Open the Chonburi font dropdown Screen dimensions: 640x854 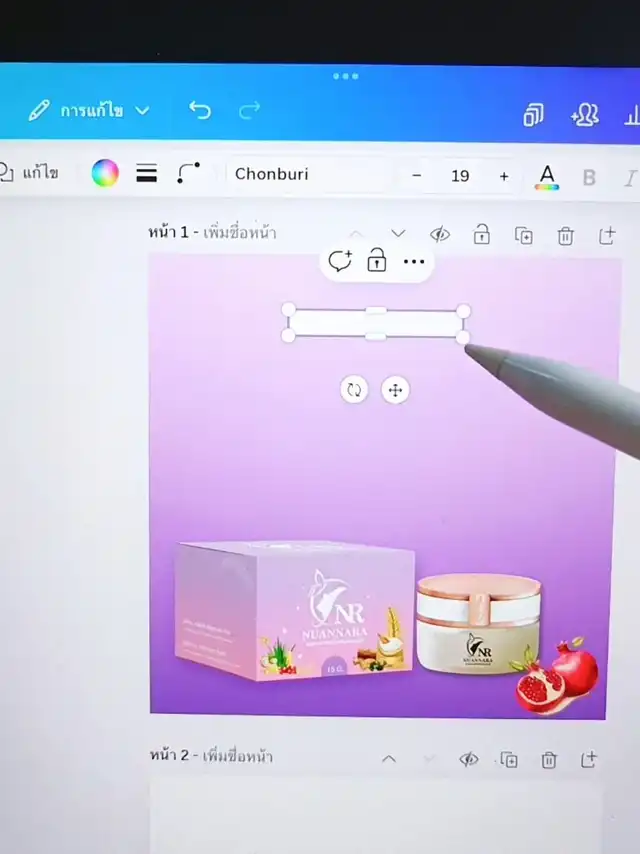[308, 175]
